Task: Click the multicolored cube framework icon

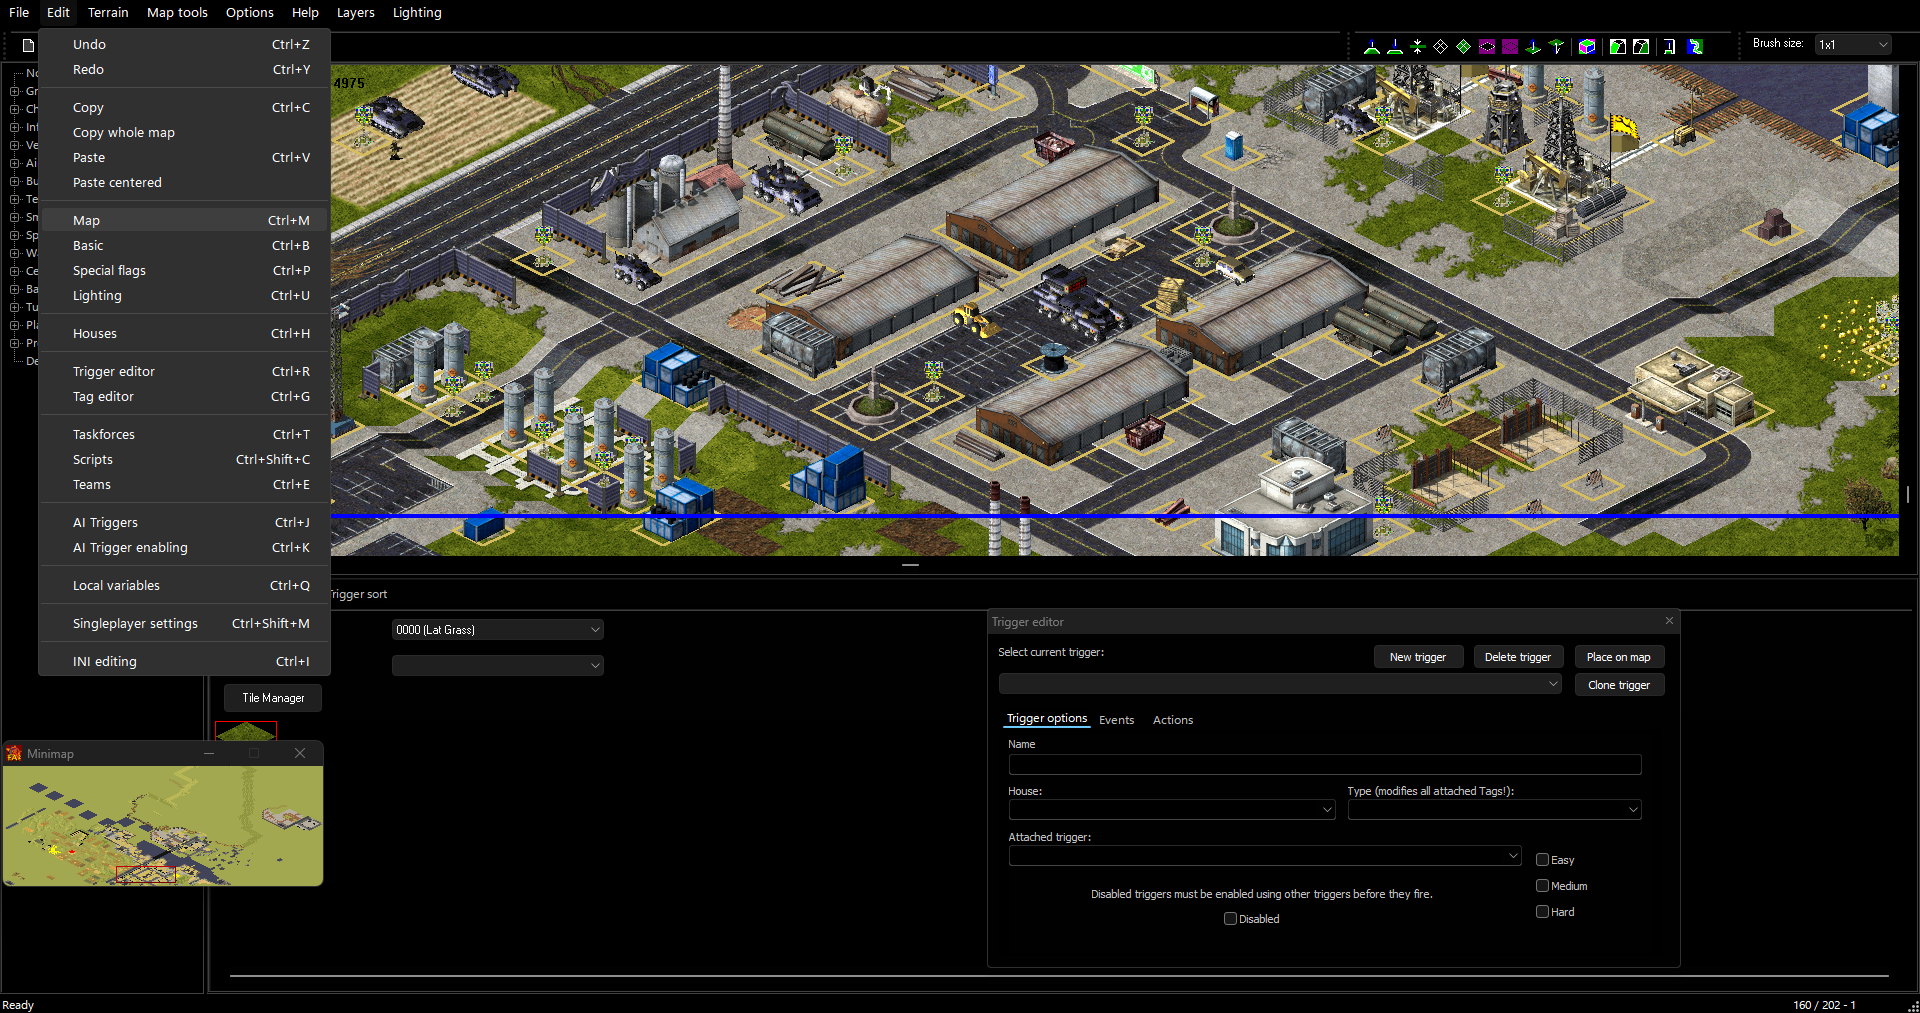Action: (x=1587, y=46)
